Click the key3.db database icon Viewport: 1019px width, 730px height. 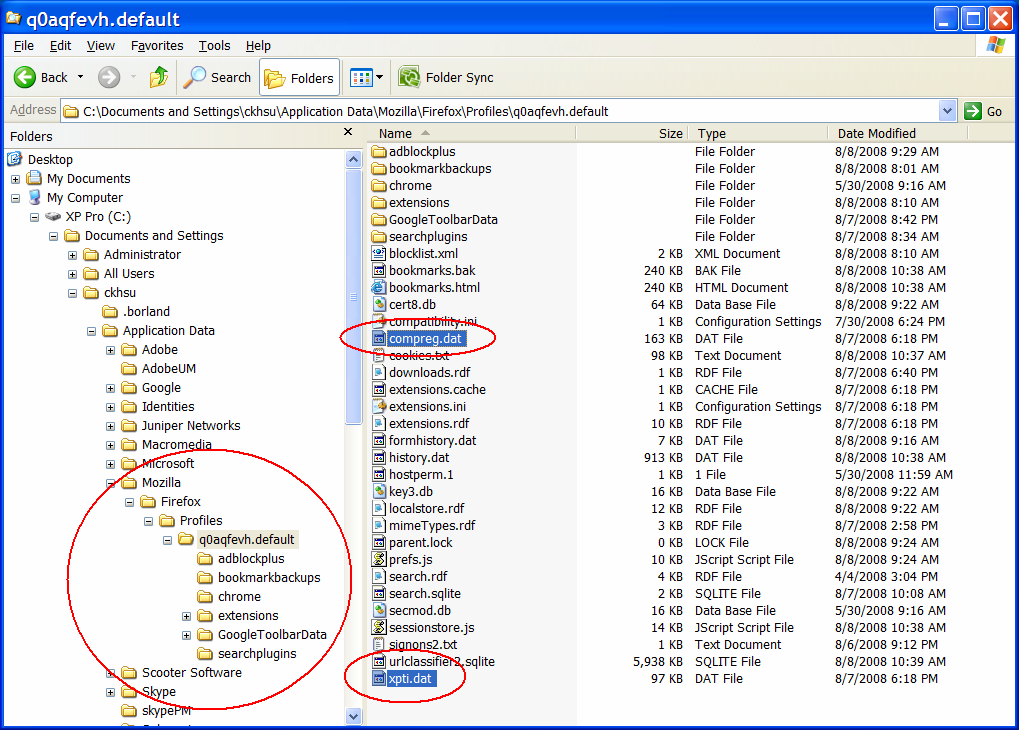point(379,491)
